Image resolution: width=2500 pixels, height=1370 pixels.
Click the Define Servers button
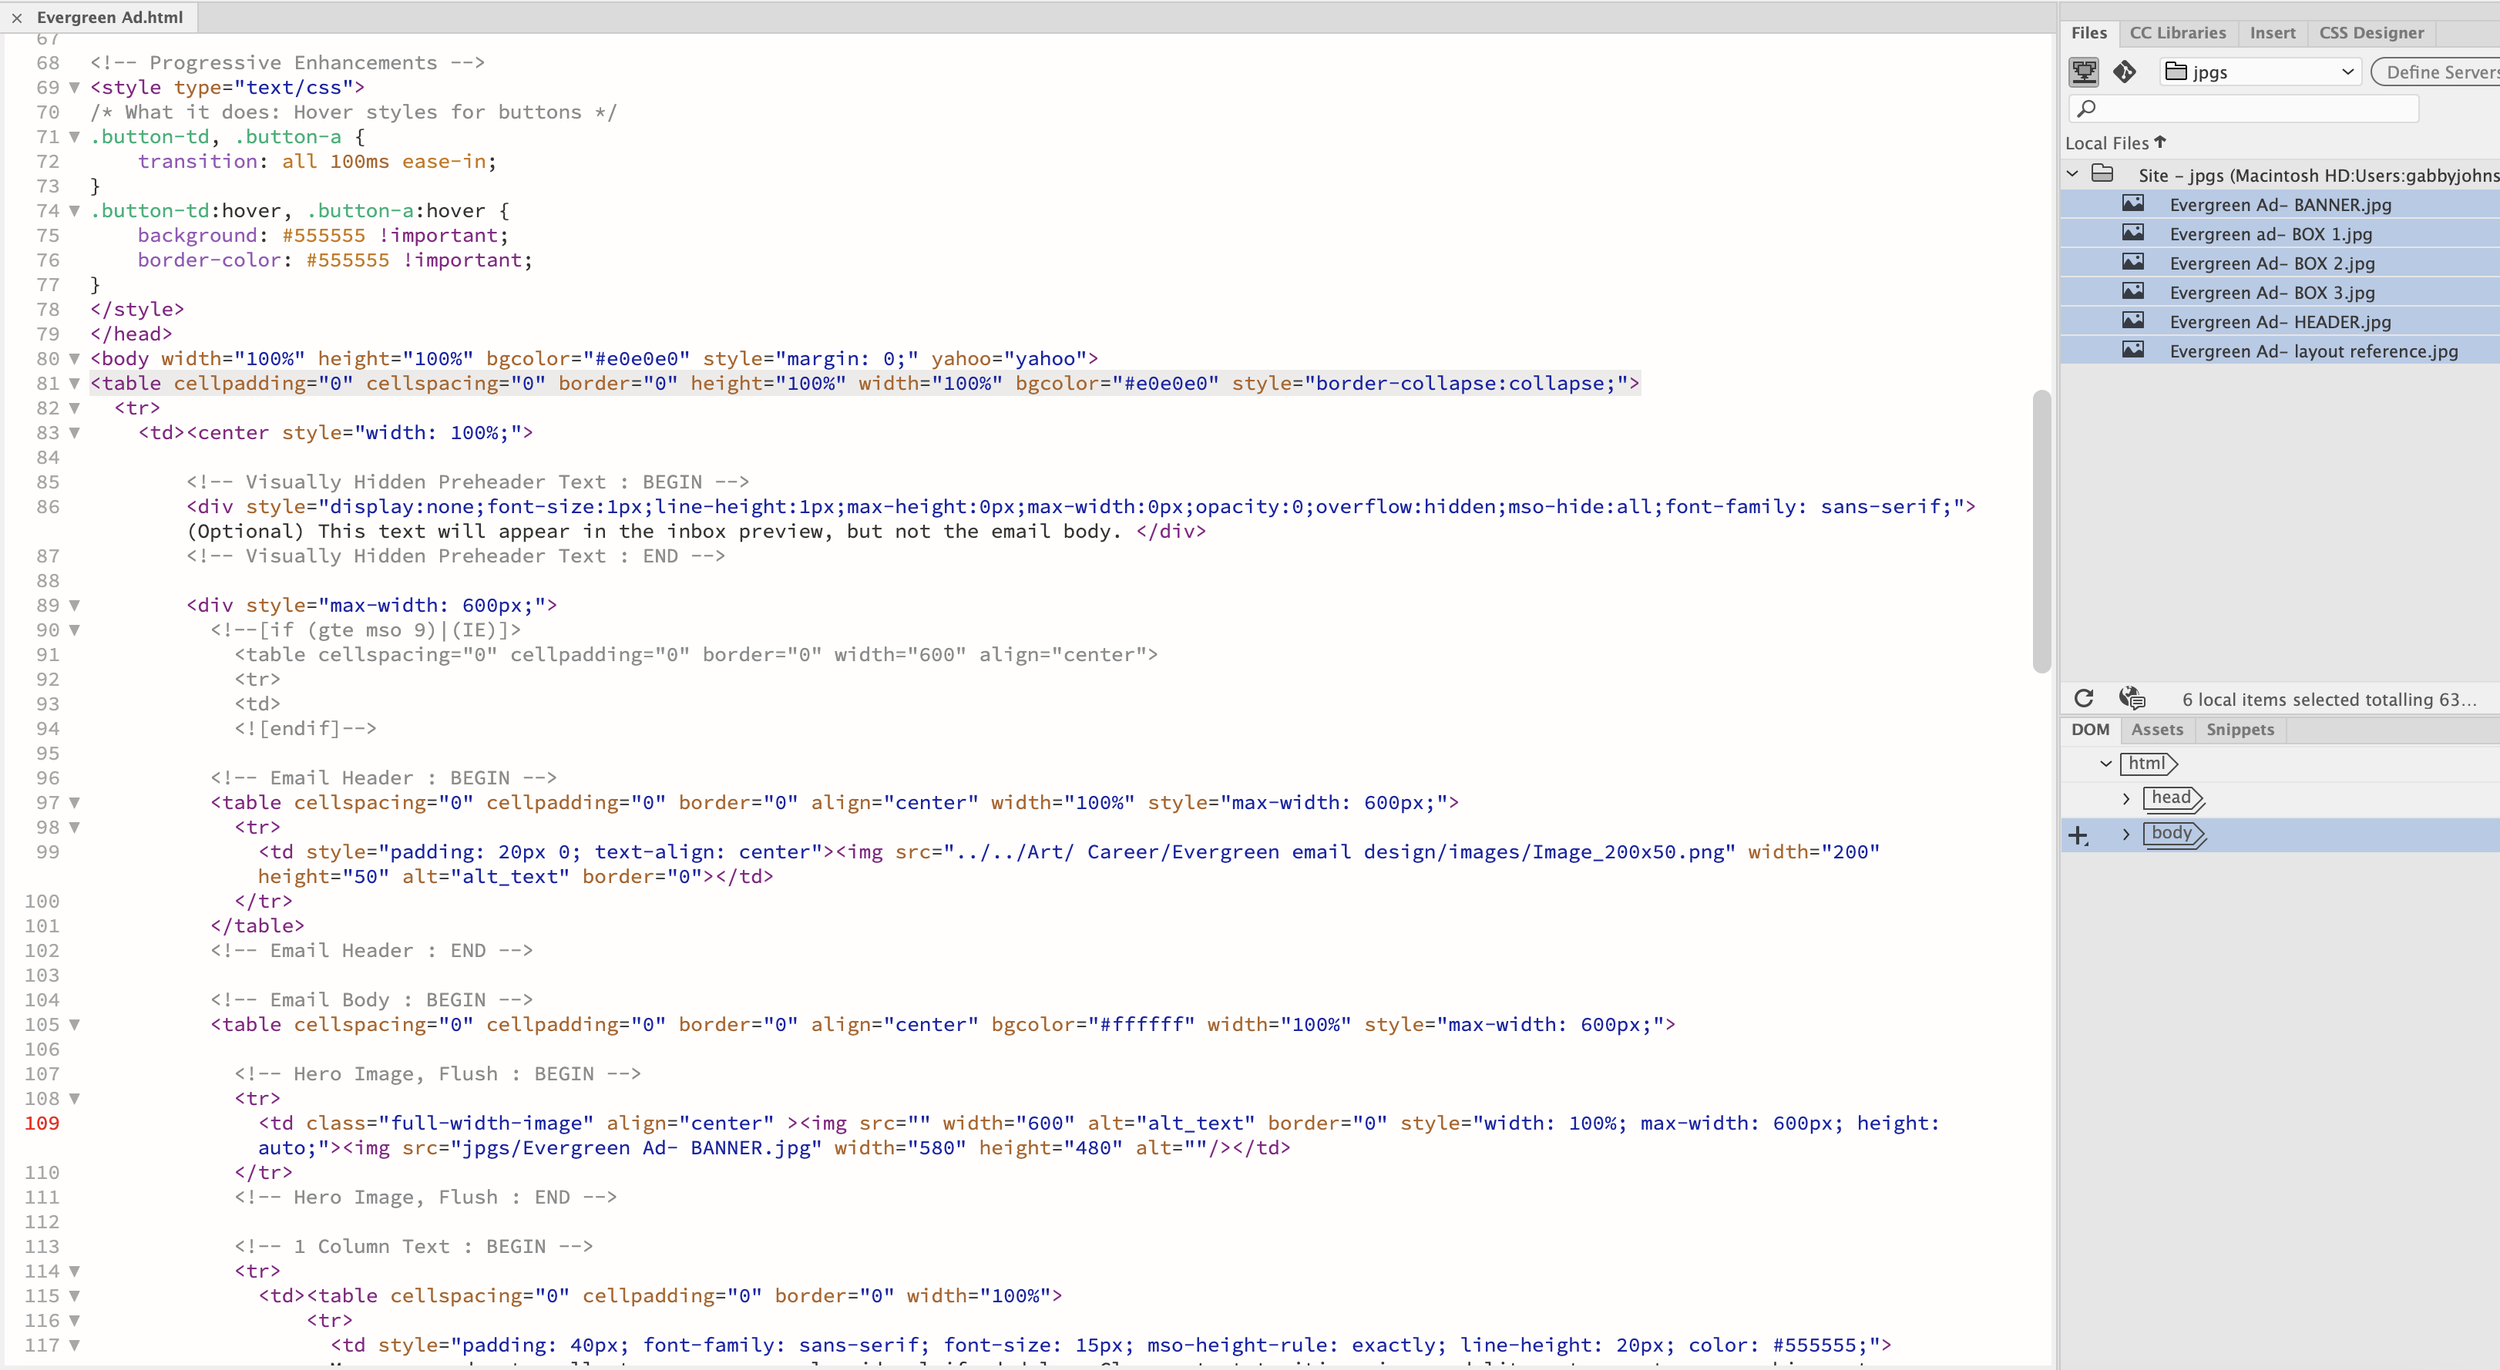point(2440,72)
